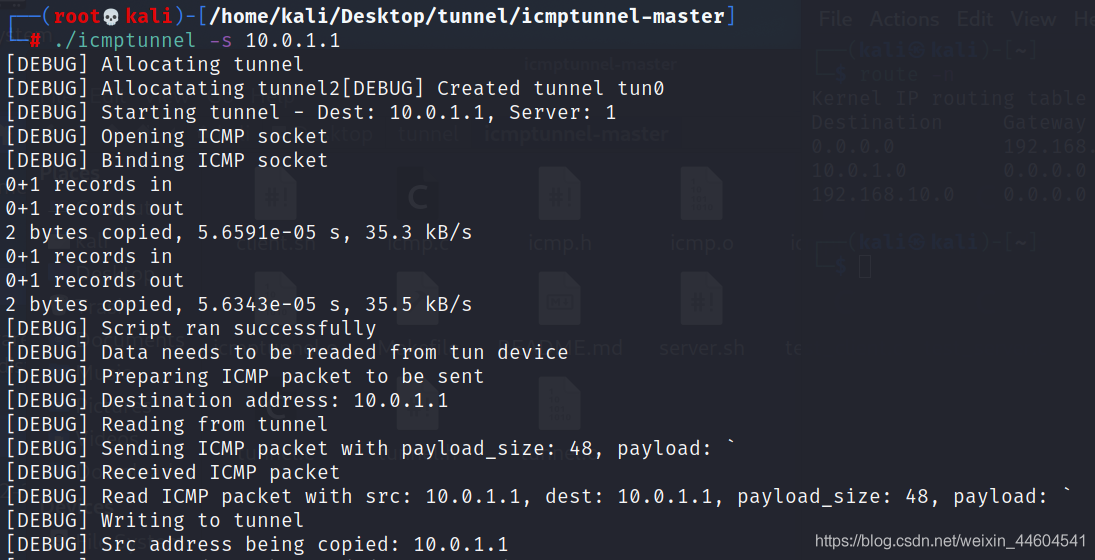Click the cursor block in kali terminal

pyautogui.click(x=865, y=266)
